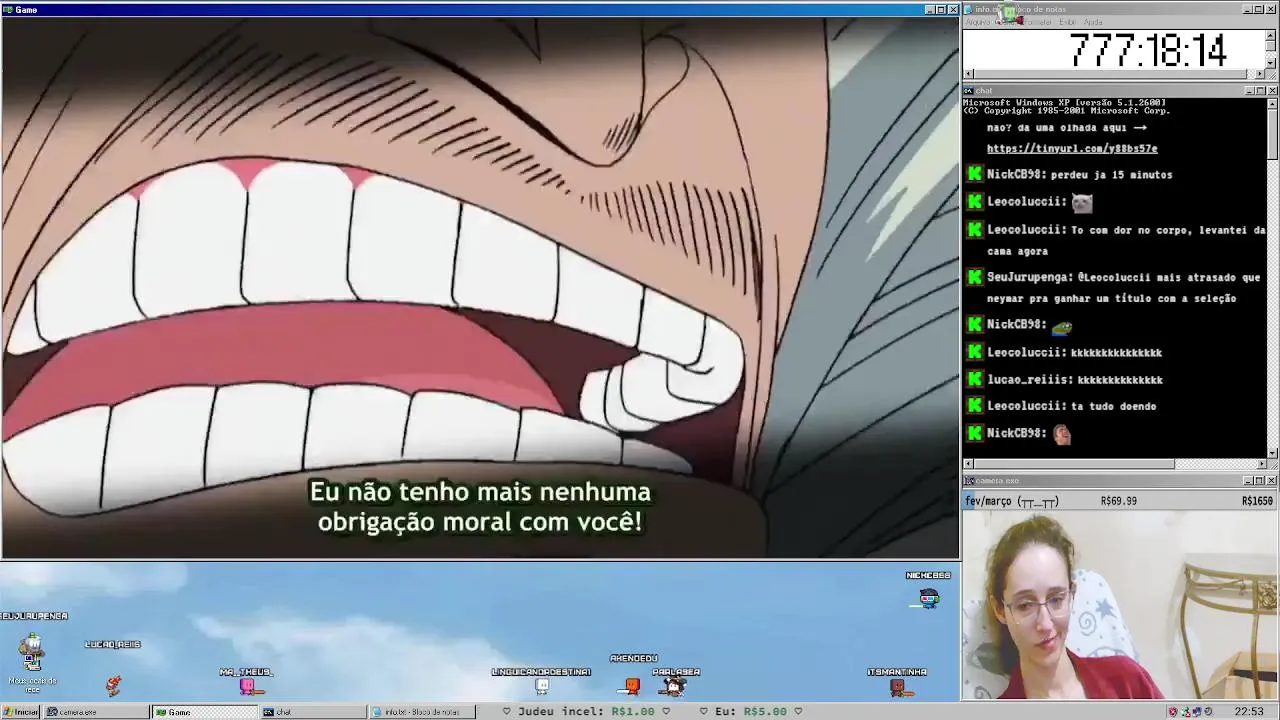Click the LUCAO_REIIS pixel avatar
Viewport: 1280px width, 720px height.
point(113,684)
